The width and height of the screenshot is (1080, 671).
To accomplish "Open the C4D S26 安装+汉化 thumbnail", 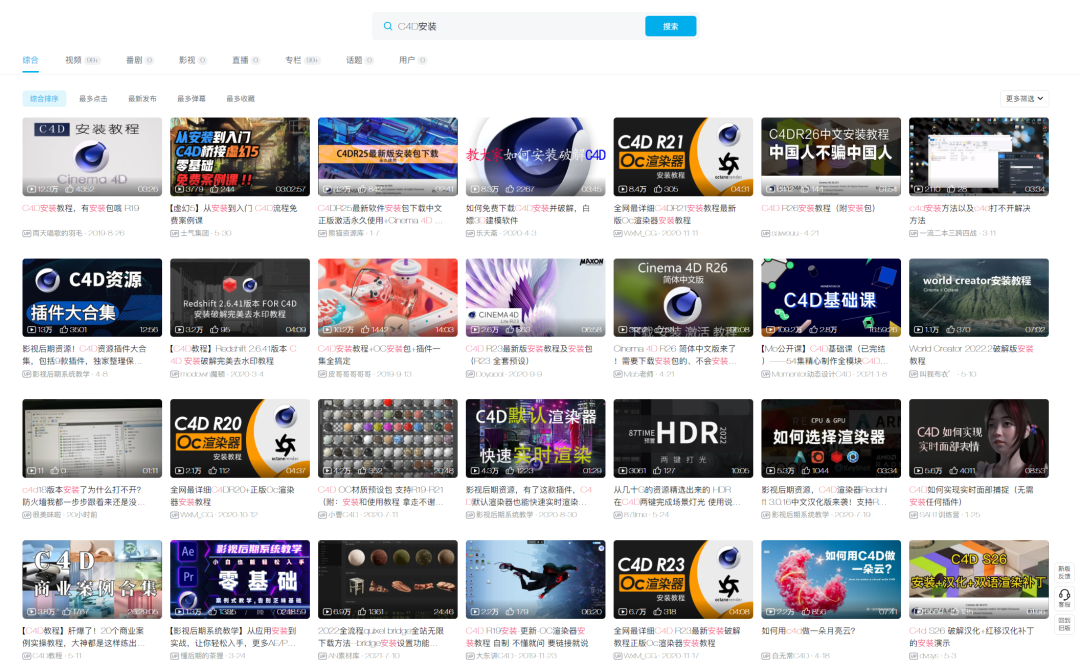I will 979,579.
